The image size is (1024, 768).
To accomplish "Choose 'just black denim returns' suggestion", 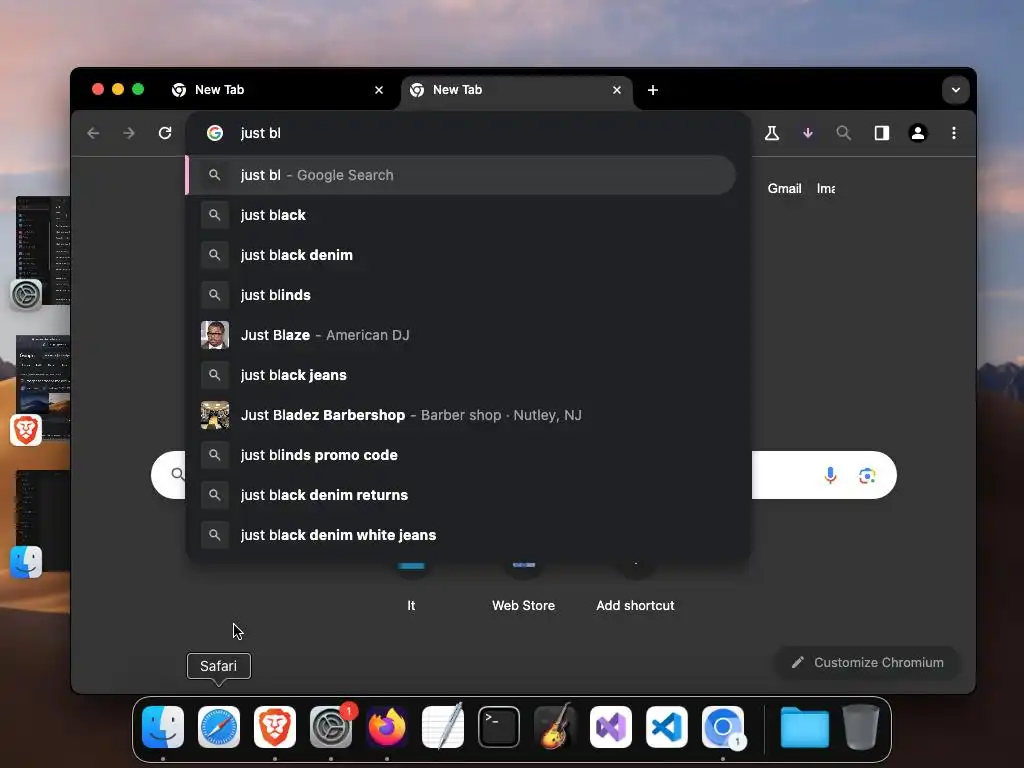I will (x=461, y=495).
